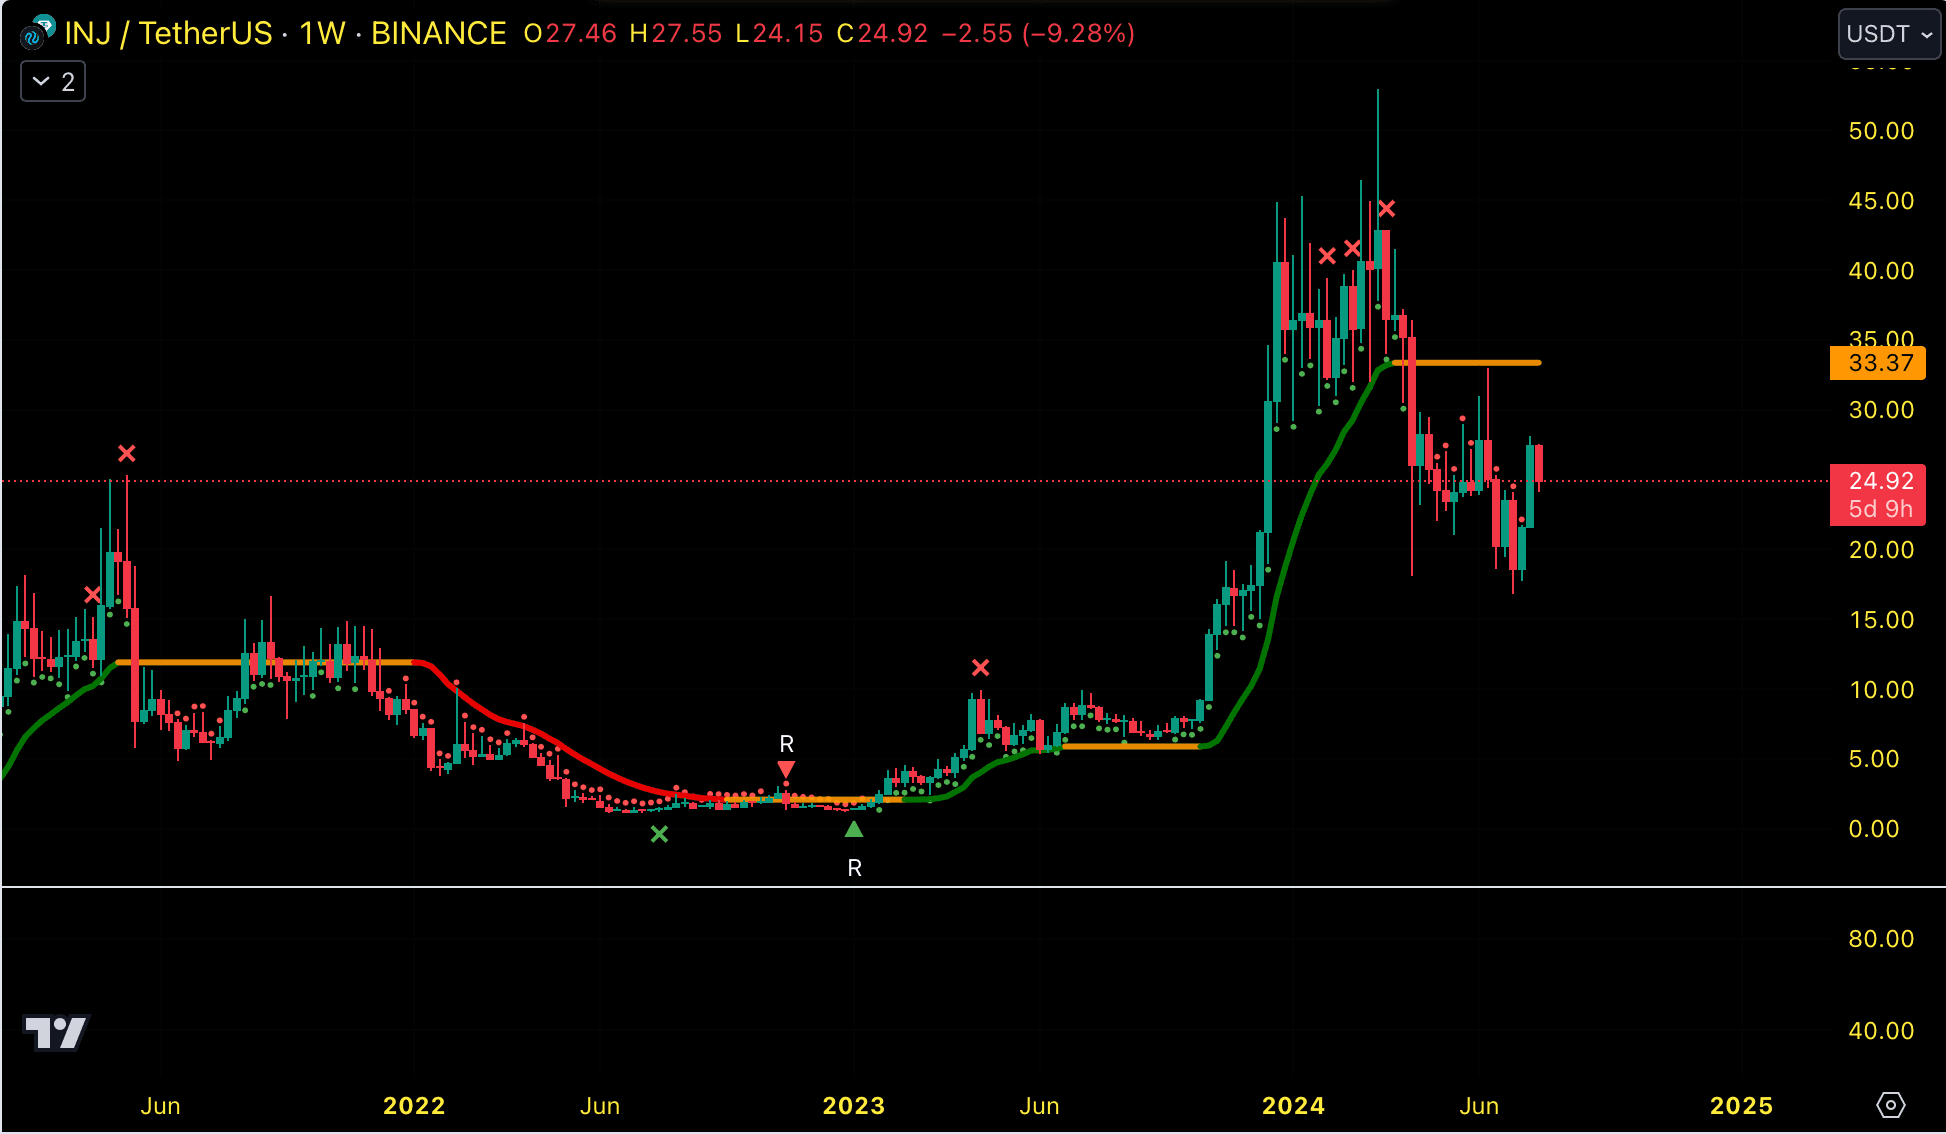
Task: Click the BINANCE exchange label in the title
Action: (x=439, y=33)
